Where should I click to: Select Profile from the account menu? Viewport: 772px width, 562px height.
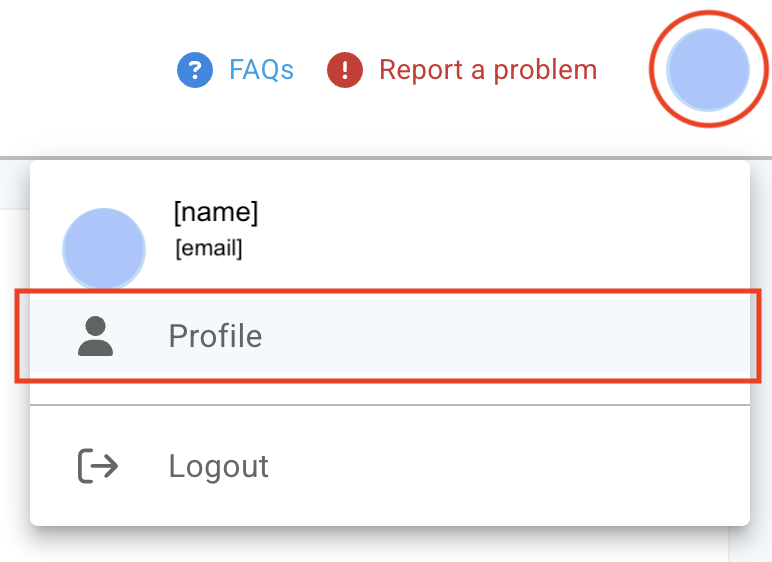[388, 337]
